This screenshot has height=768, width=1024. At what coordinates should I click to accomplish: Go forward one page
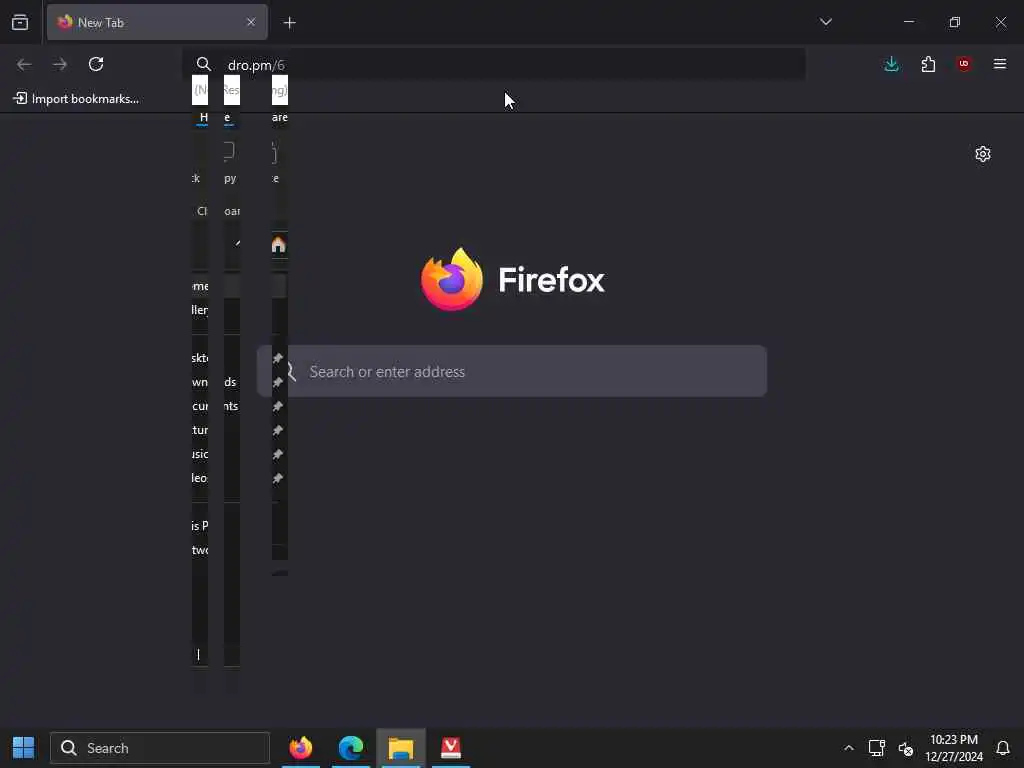(x=60, y=64)
